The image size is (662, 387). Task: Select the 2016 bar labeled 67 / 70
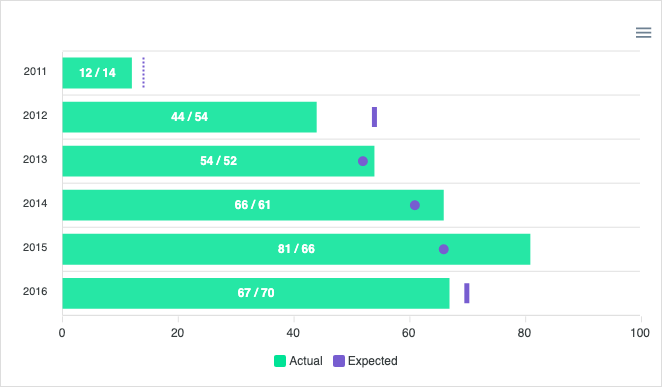256,293
